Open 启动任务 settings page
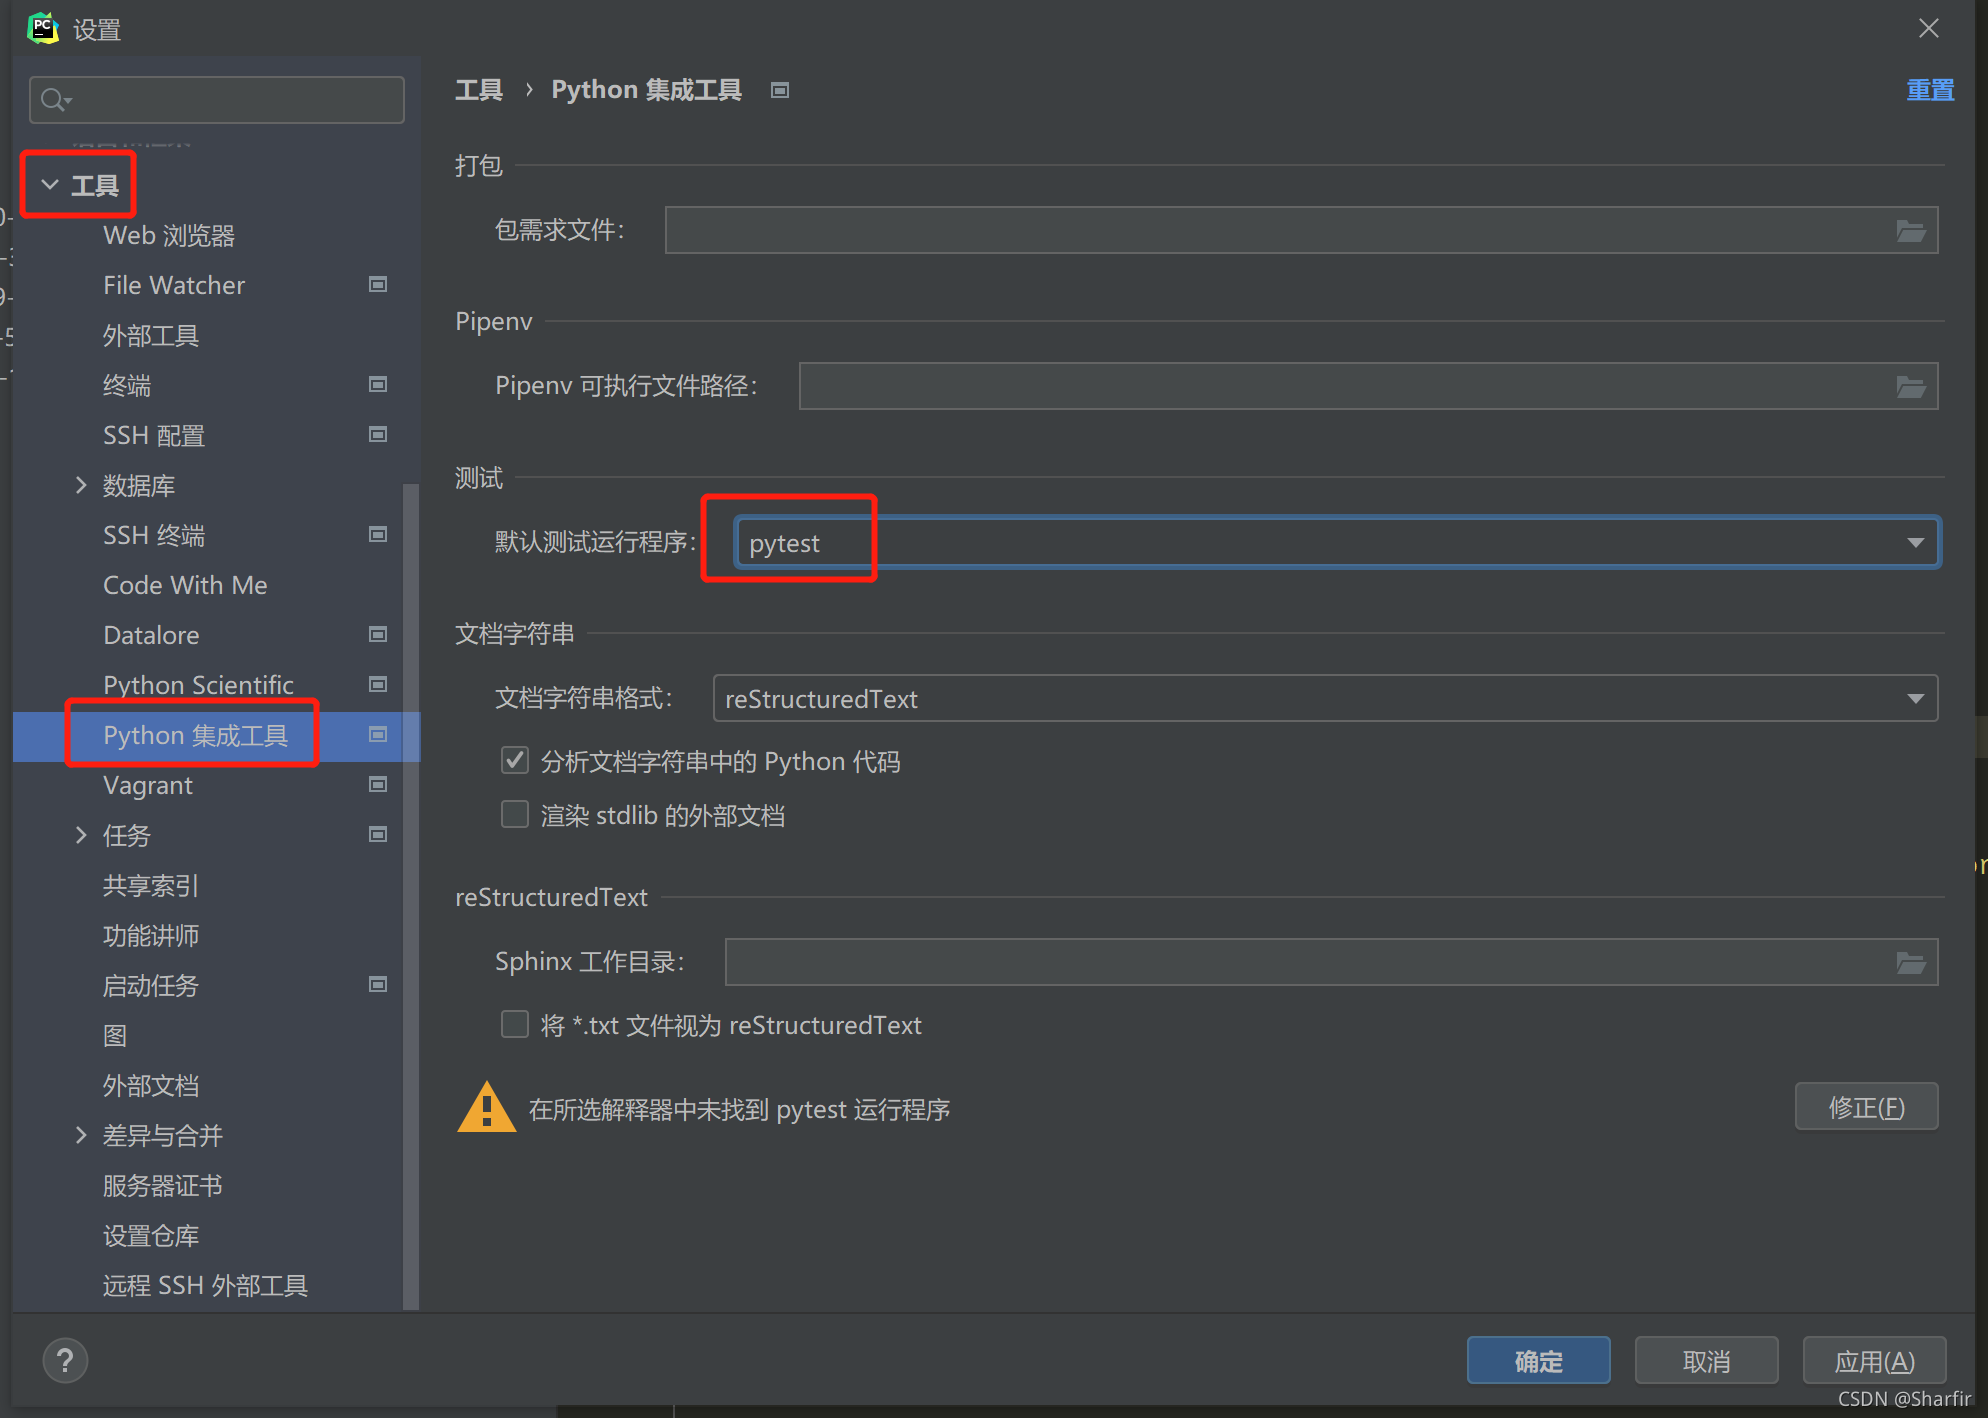The height and width of the screenshot is (1418, 1988). tap(151, 986)
